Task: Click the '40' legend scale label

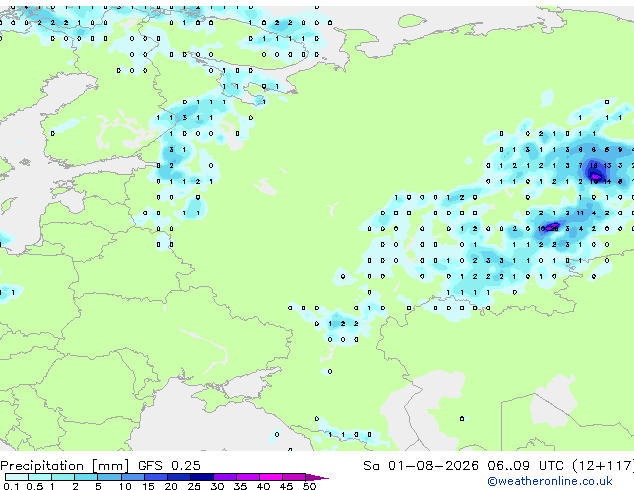Action: tap(264, 486)
